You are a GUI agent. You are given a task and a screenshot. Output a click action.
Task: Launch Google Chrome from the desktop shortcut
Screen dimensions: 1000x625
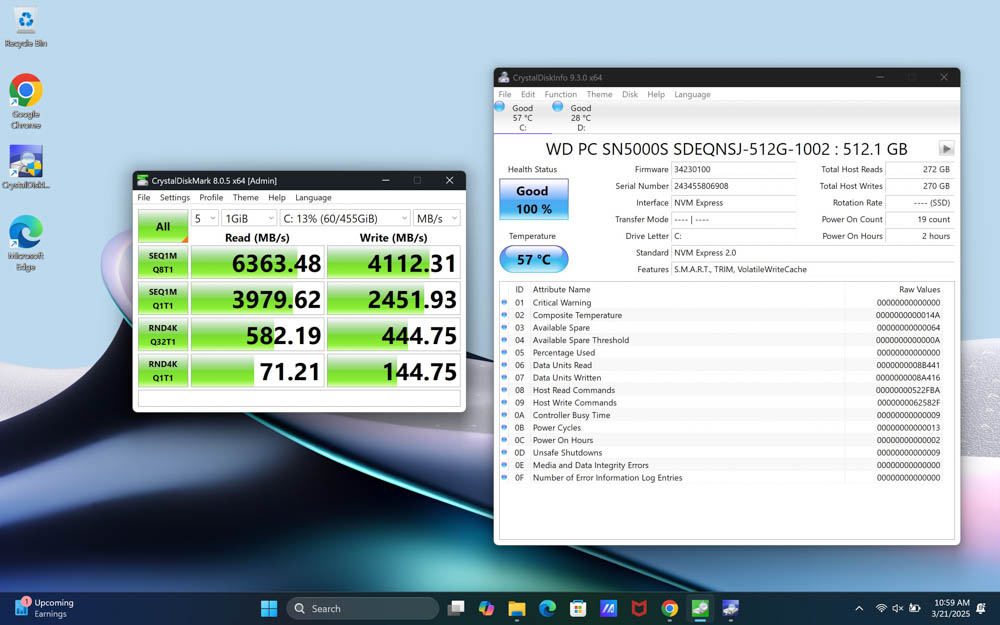pyautogui.click(x=26, y=101)
